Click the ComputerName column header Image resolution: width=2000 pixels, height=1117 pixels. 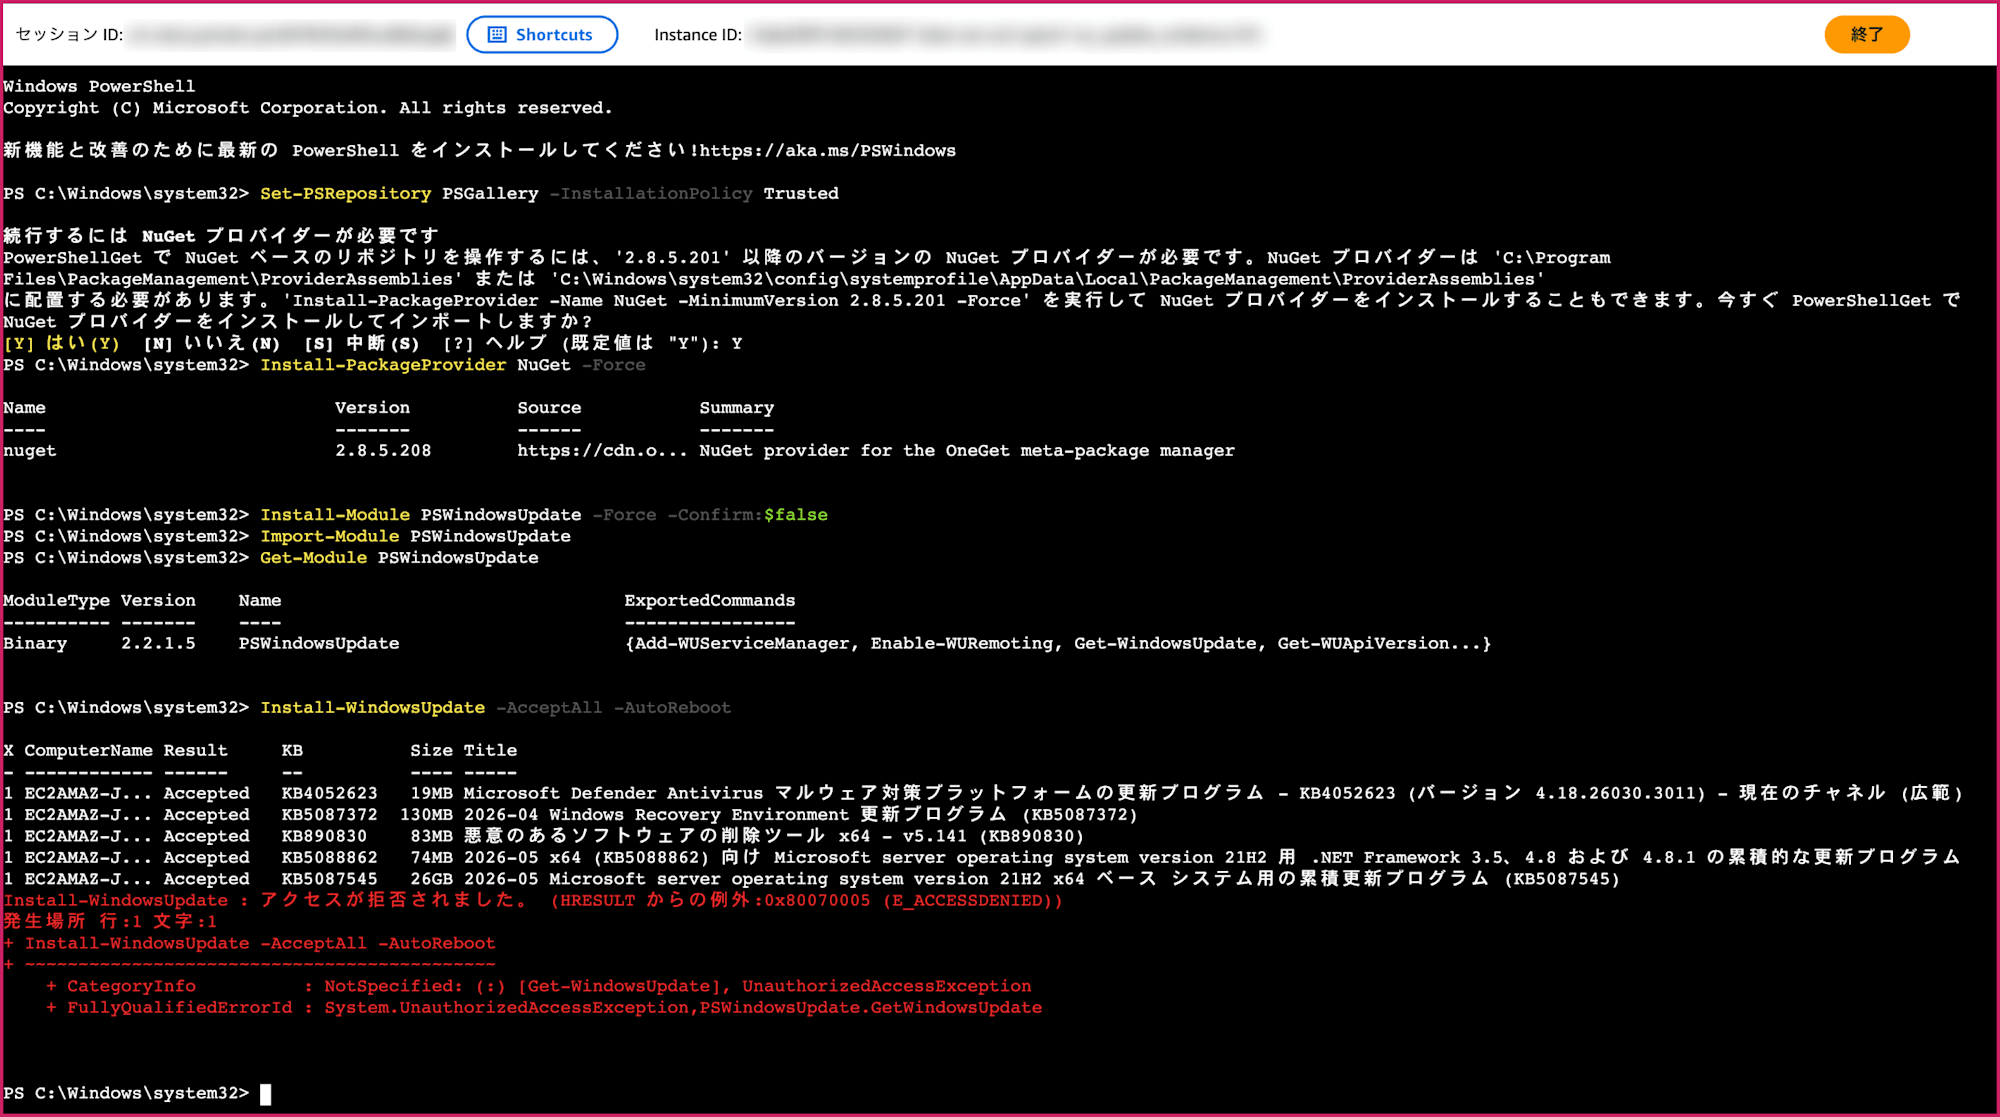point(88,750)
